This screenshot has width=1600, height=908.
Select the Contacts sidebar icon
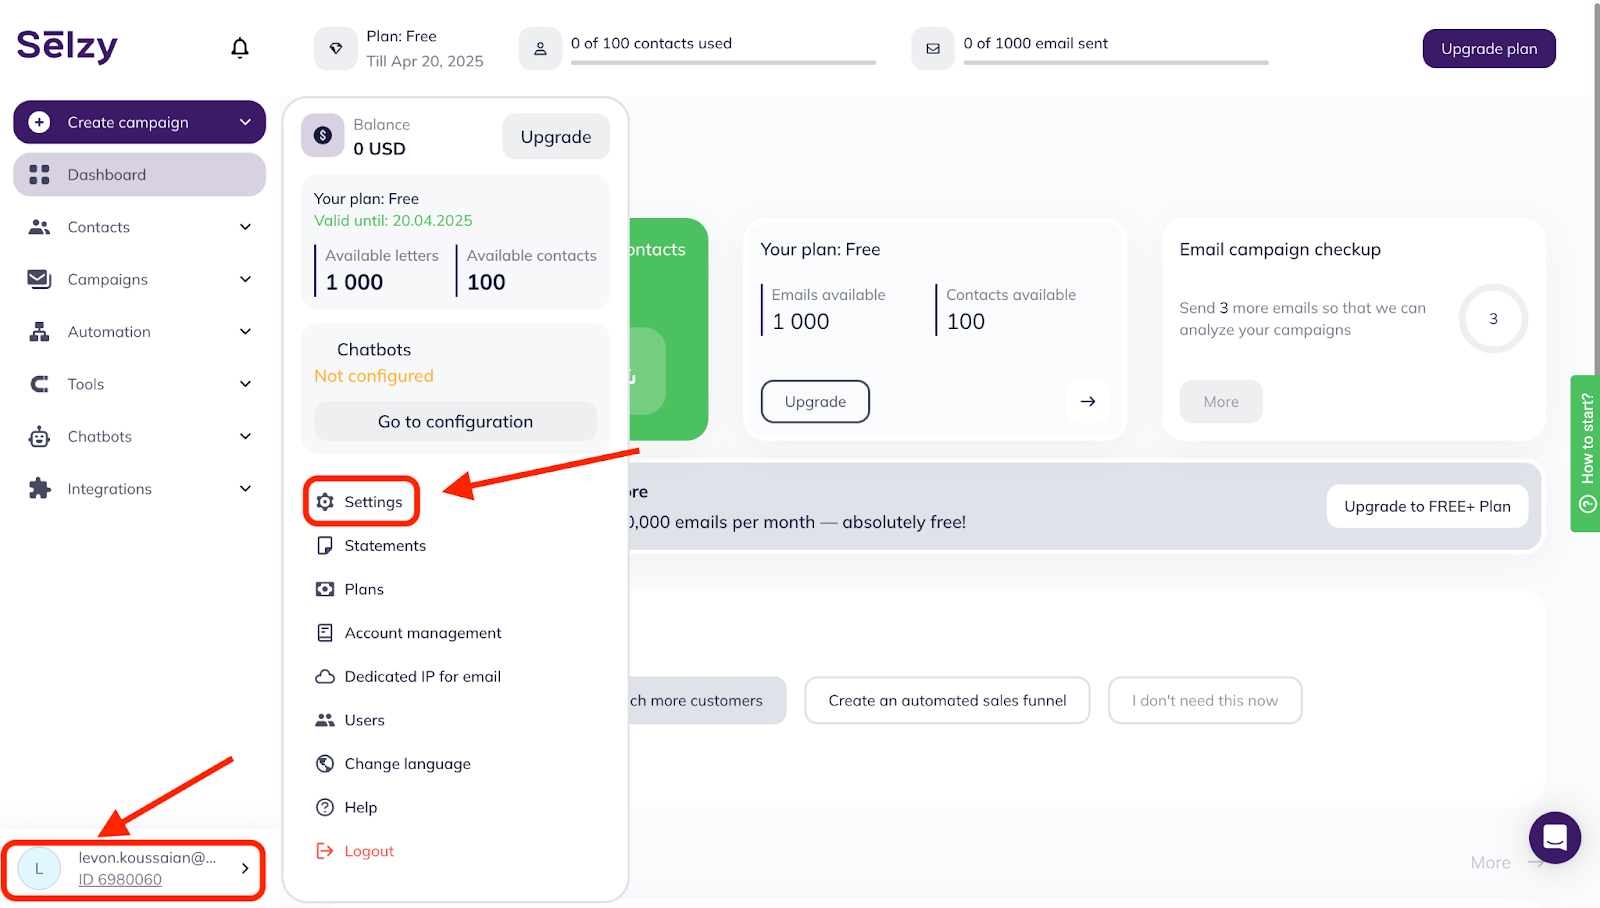(x=39, y=227)
